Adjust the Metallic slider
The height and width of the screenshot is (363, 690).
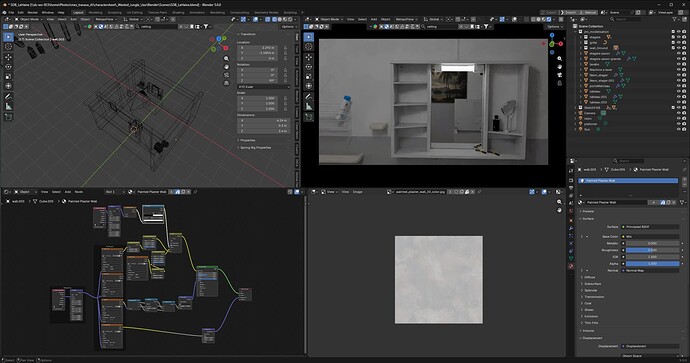click(x=652, y=243)
